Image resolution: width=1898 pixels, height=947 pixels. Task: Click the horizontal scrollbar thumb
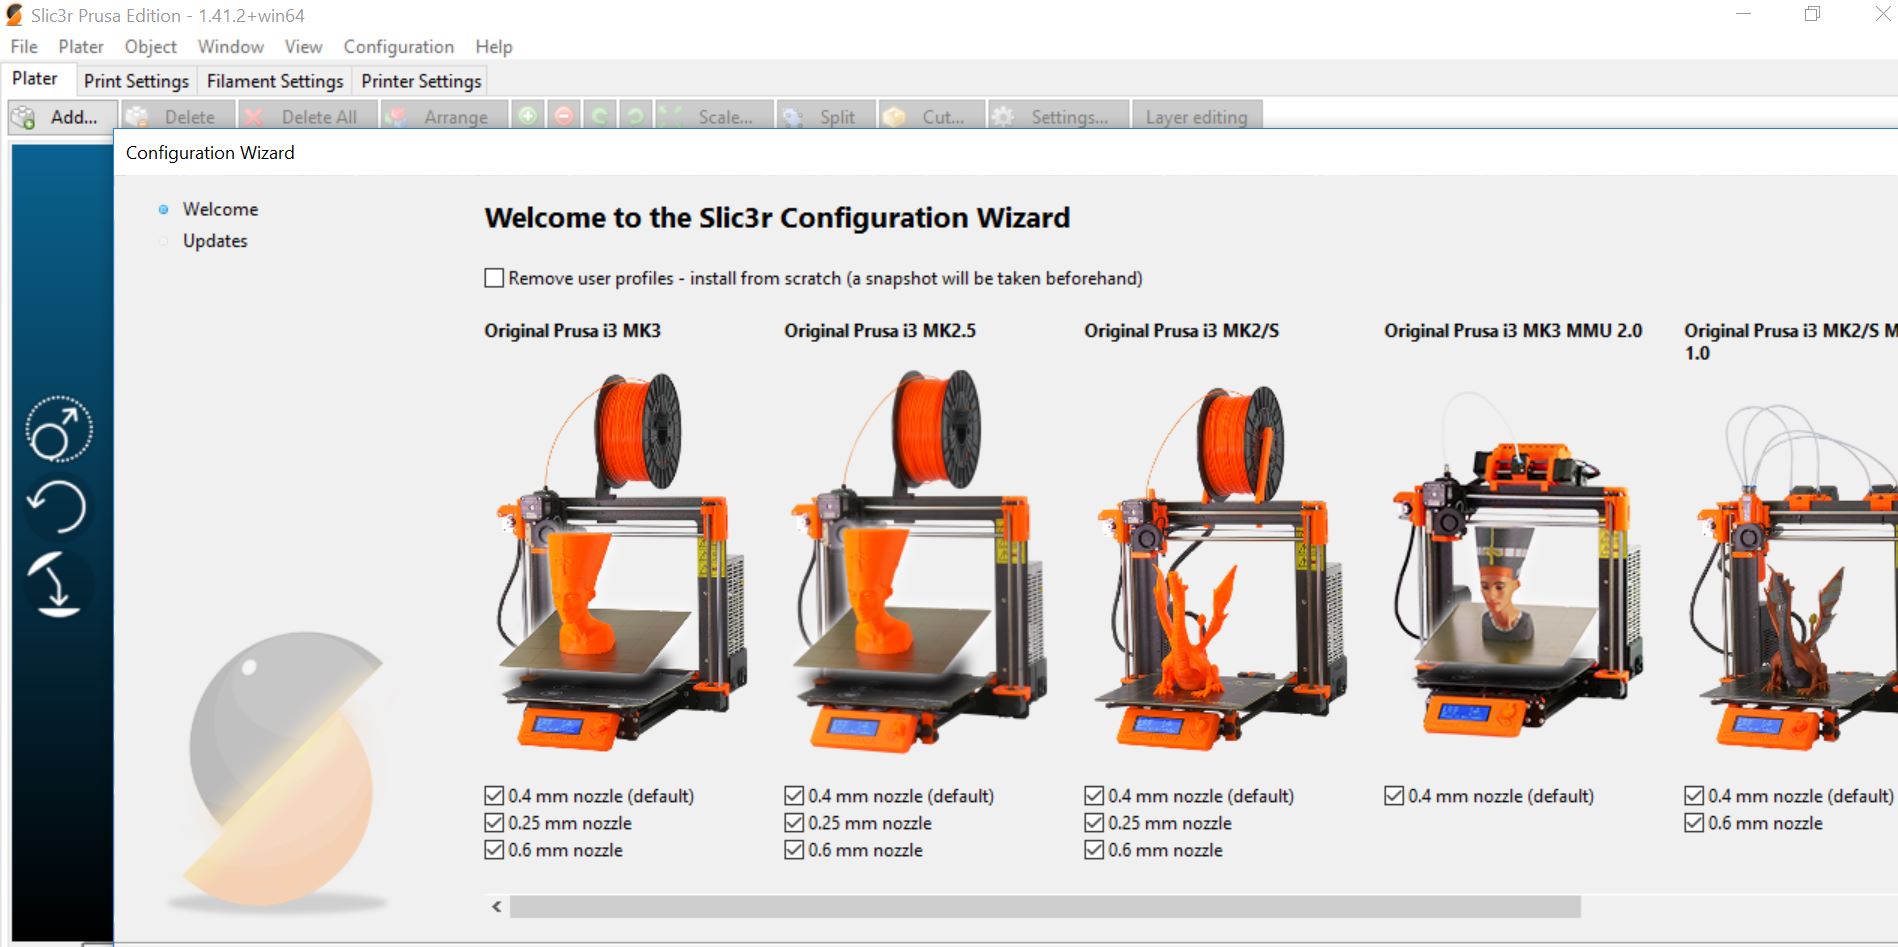click(x=1045, y=907)
